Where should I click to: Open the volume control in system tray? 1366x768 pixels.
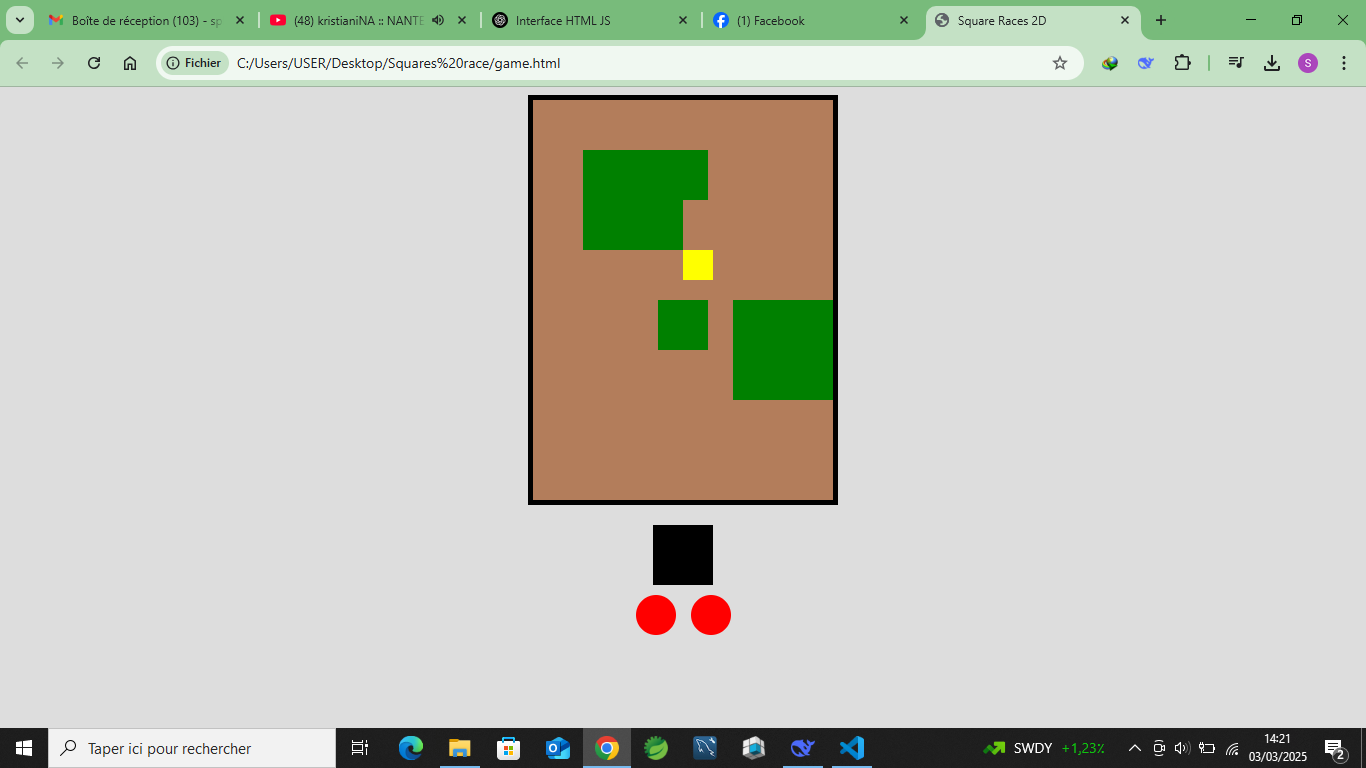coord(1182,748)
